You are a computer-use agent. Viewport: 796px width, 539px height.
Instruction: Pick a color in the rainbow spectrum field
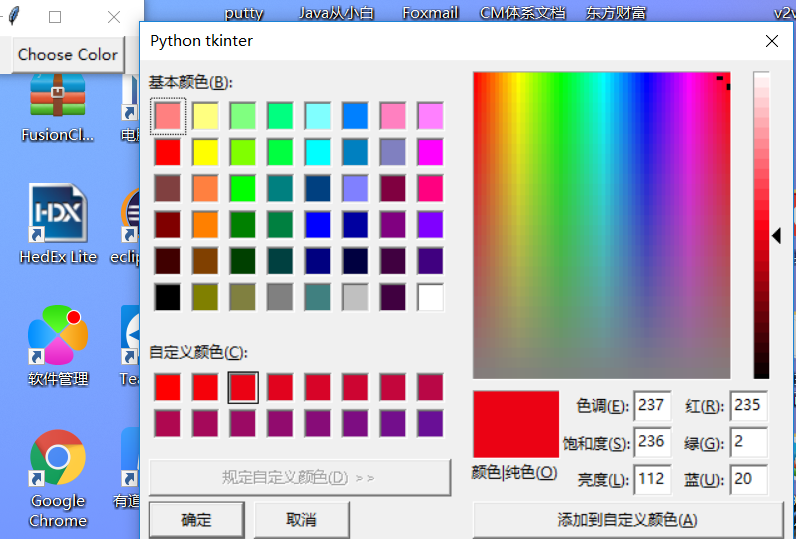tap(602, 225)
